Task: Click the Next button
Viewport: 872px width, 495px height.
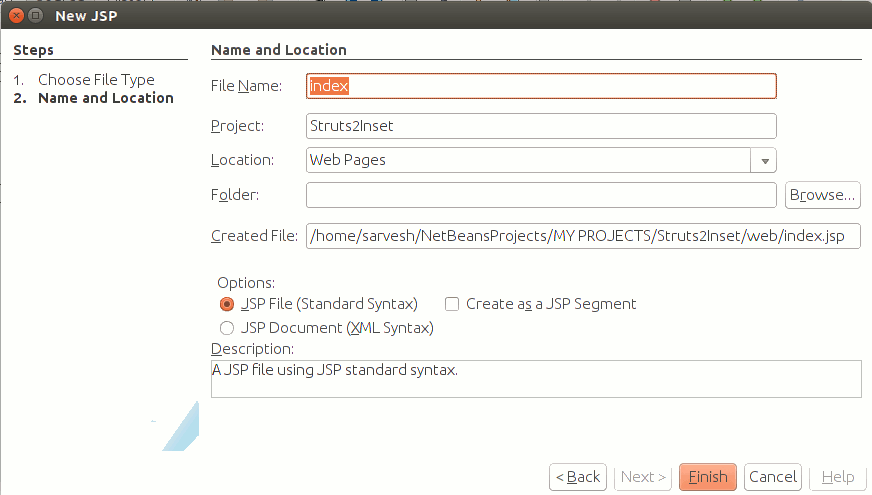Action: [643, 477]
